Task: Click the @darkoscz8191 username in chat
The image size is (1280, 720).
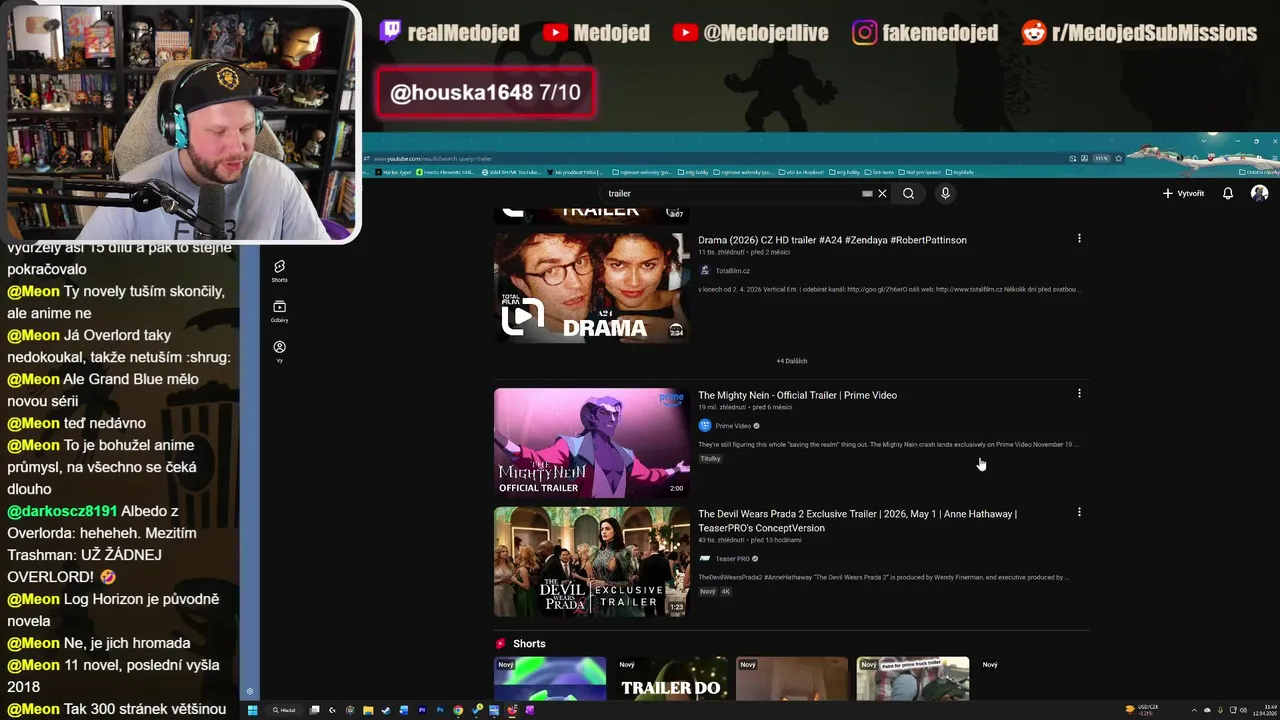Action: coord(62,511)
